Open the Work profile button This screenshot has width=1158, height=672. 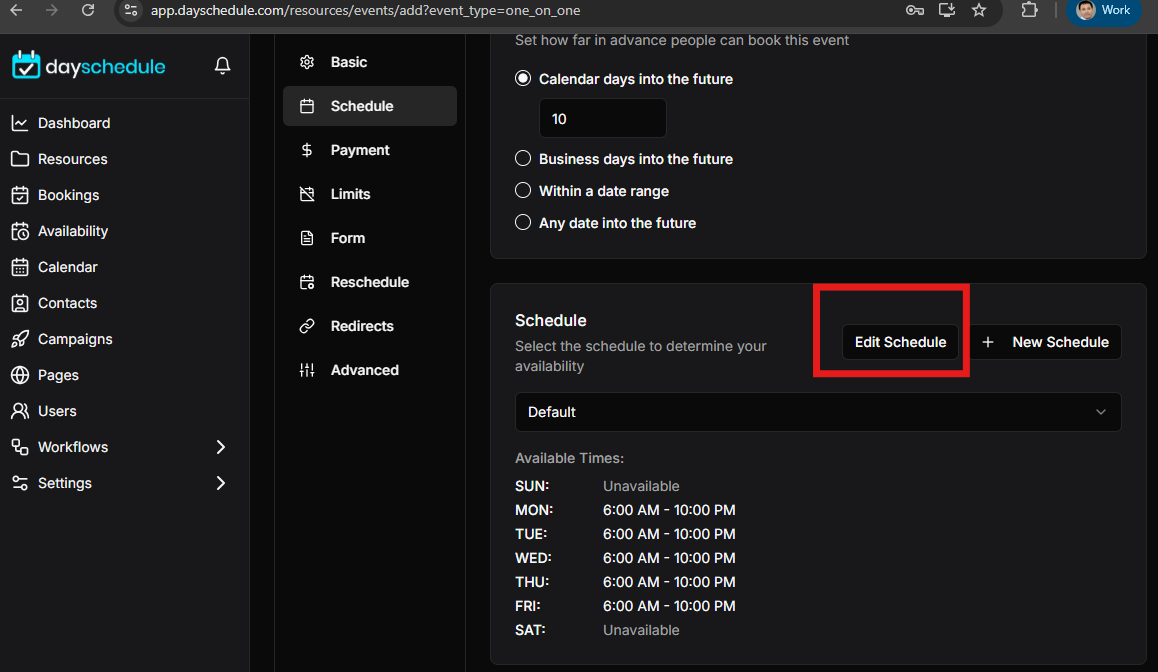(x=1104, y=10)
